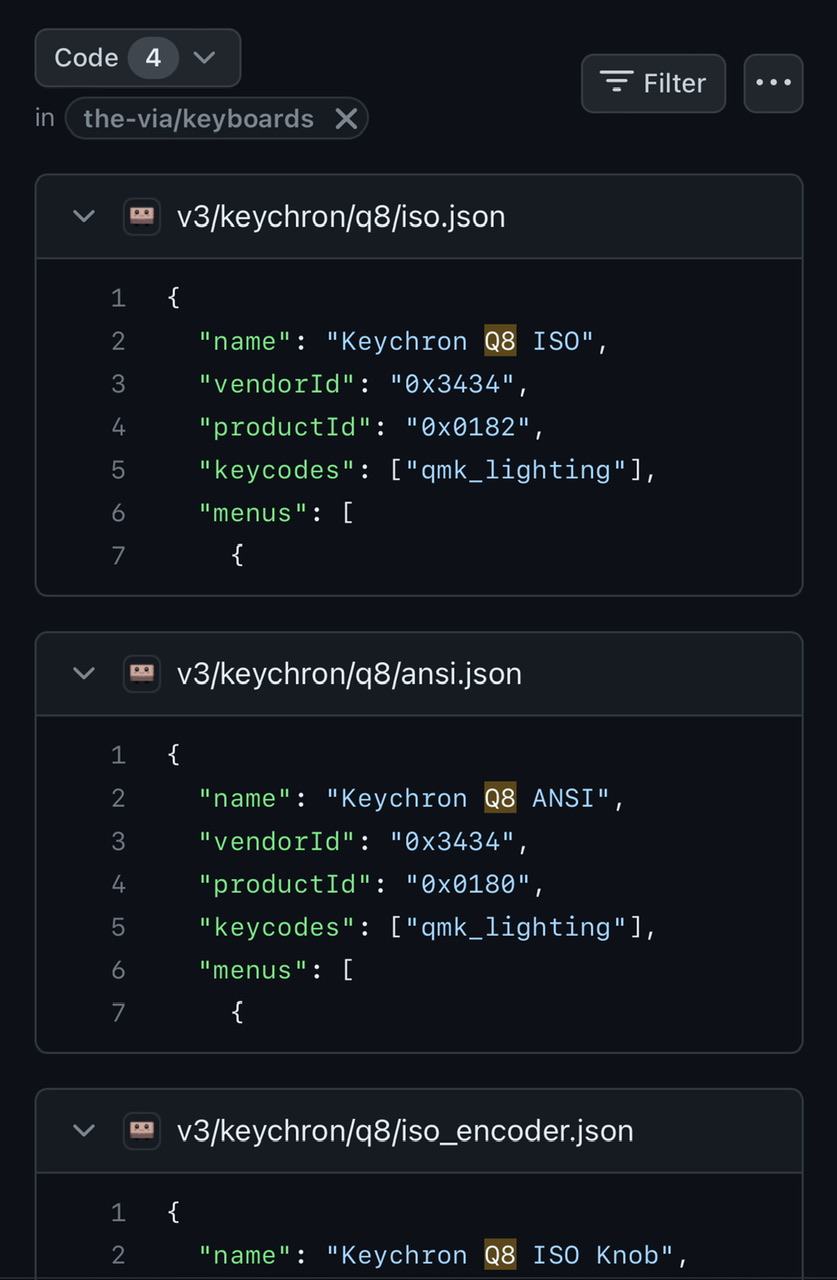837x1280 pixels.
Task: Open the v3/keychron/q8/iso_encoder.json file link
Action: [405, 1130]
